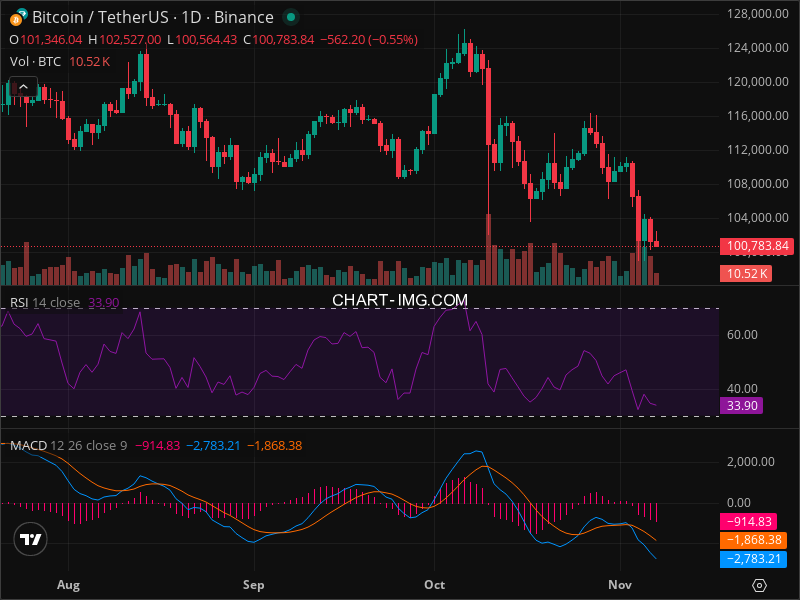Click the purple RSI value tag 33.90
The width and height of the screenshot is (800, 600).
pos(741,406)
